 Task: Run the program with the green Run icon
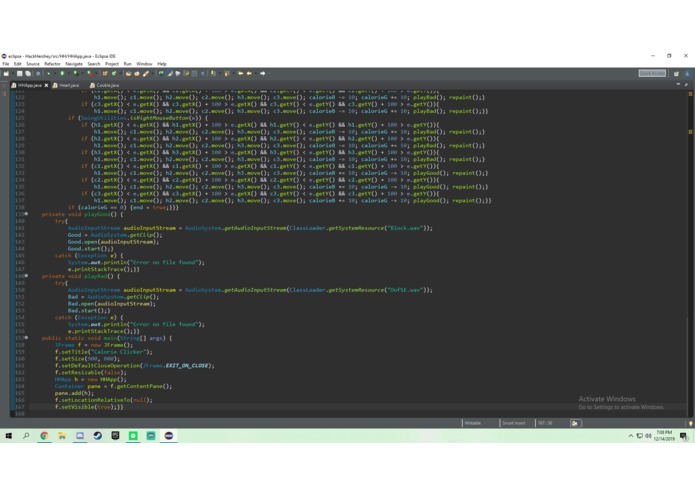pyautogui.click(x=62, y=73)
